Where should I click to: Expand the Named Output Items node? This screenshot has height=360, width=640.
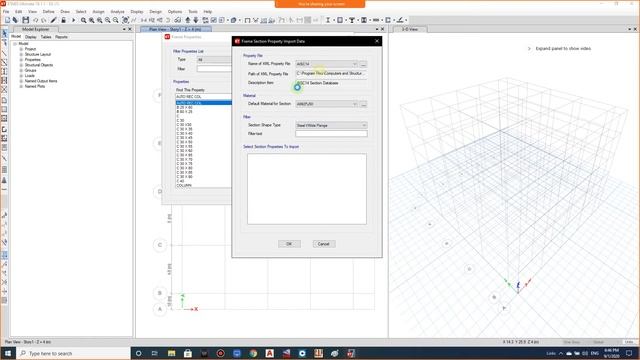tap(21, 81)
